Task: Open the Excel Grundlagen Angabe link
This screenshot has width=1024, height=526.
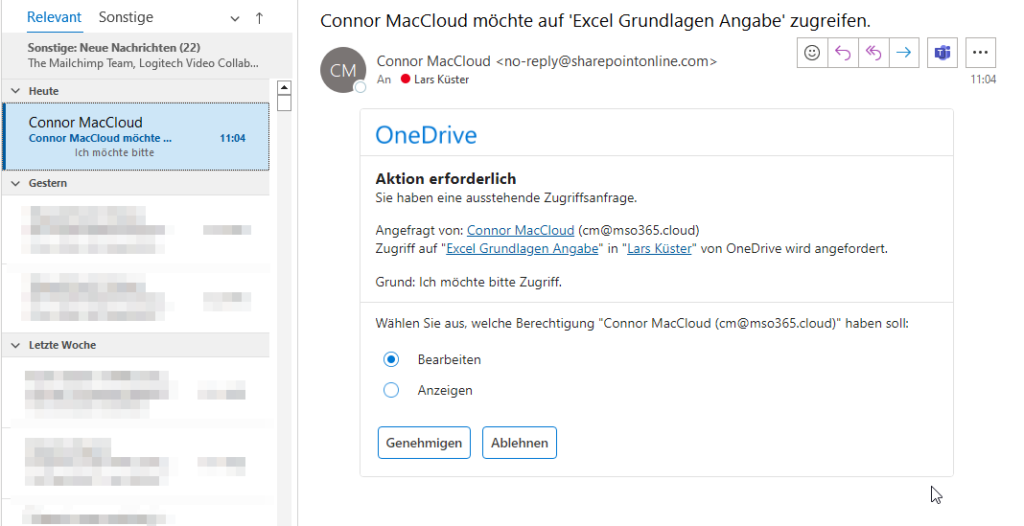Action: (522, 248)
